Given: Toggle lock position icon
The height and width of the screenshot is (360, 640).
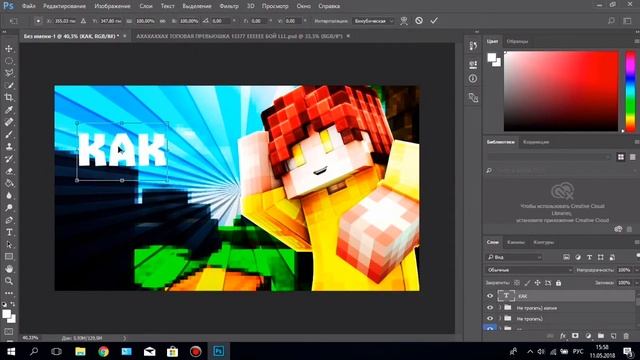Looking at the screenshot, I should pos(538,282).
